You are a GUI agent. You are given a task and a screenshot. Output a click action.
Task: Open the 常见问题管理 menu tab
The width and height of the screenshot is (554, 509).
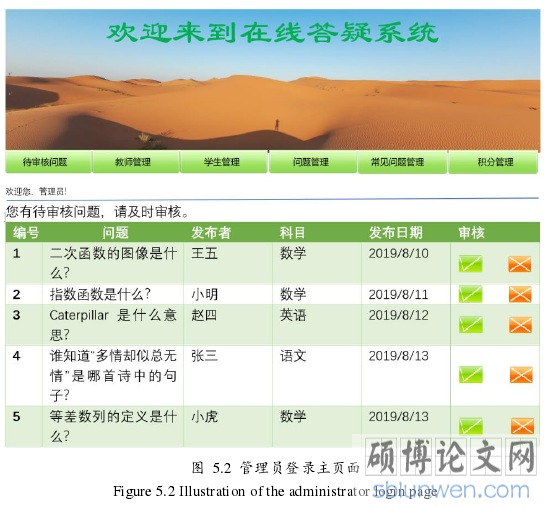(402, 162)
